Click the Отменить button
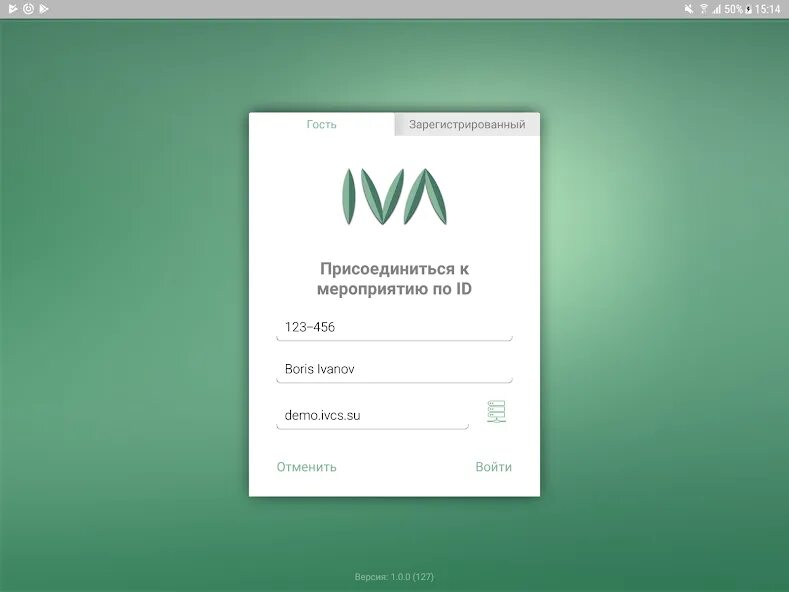This screenshot has width=789, height=592. coord(306,467)
